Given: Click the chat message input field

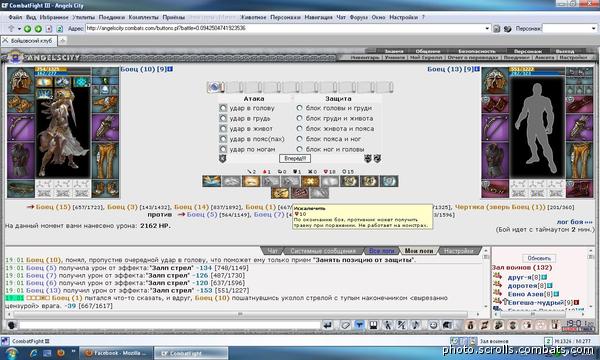Looking at the screenshot, I should click(170, 325).
